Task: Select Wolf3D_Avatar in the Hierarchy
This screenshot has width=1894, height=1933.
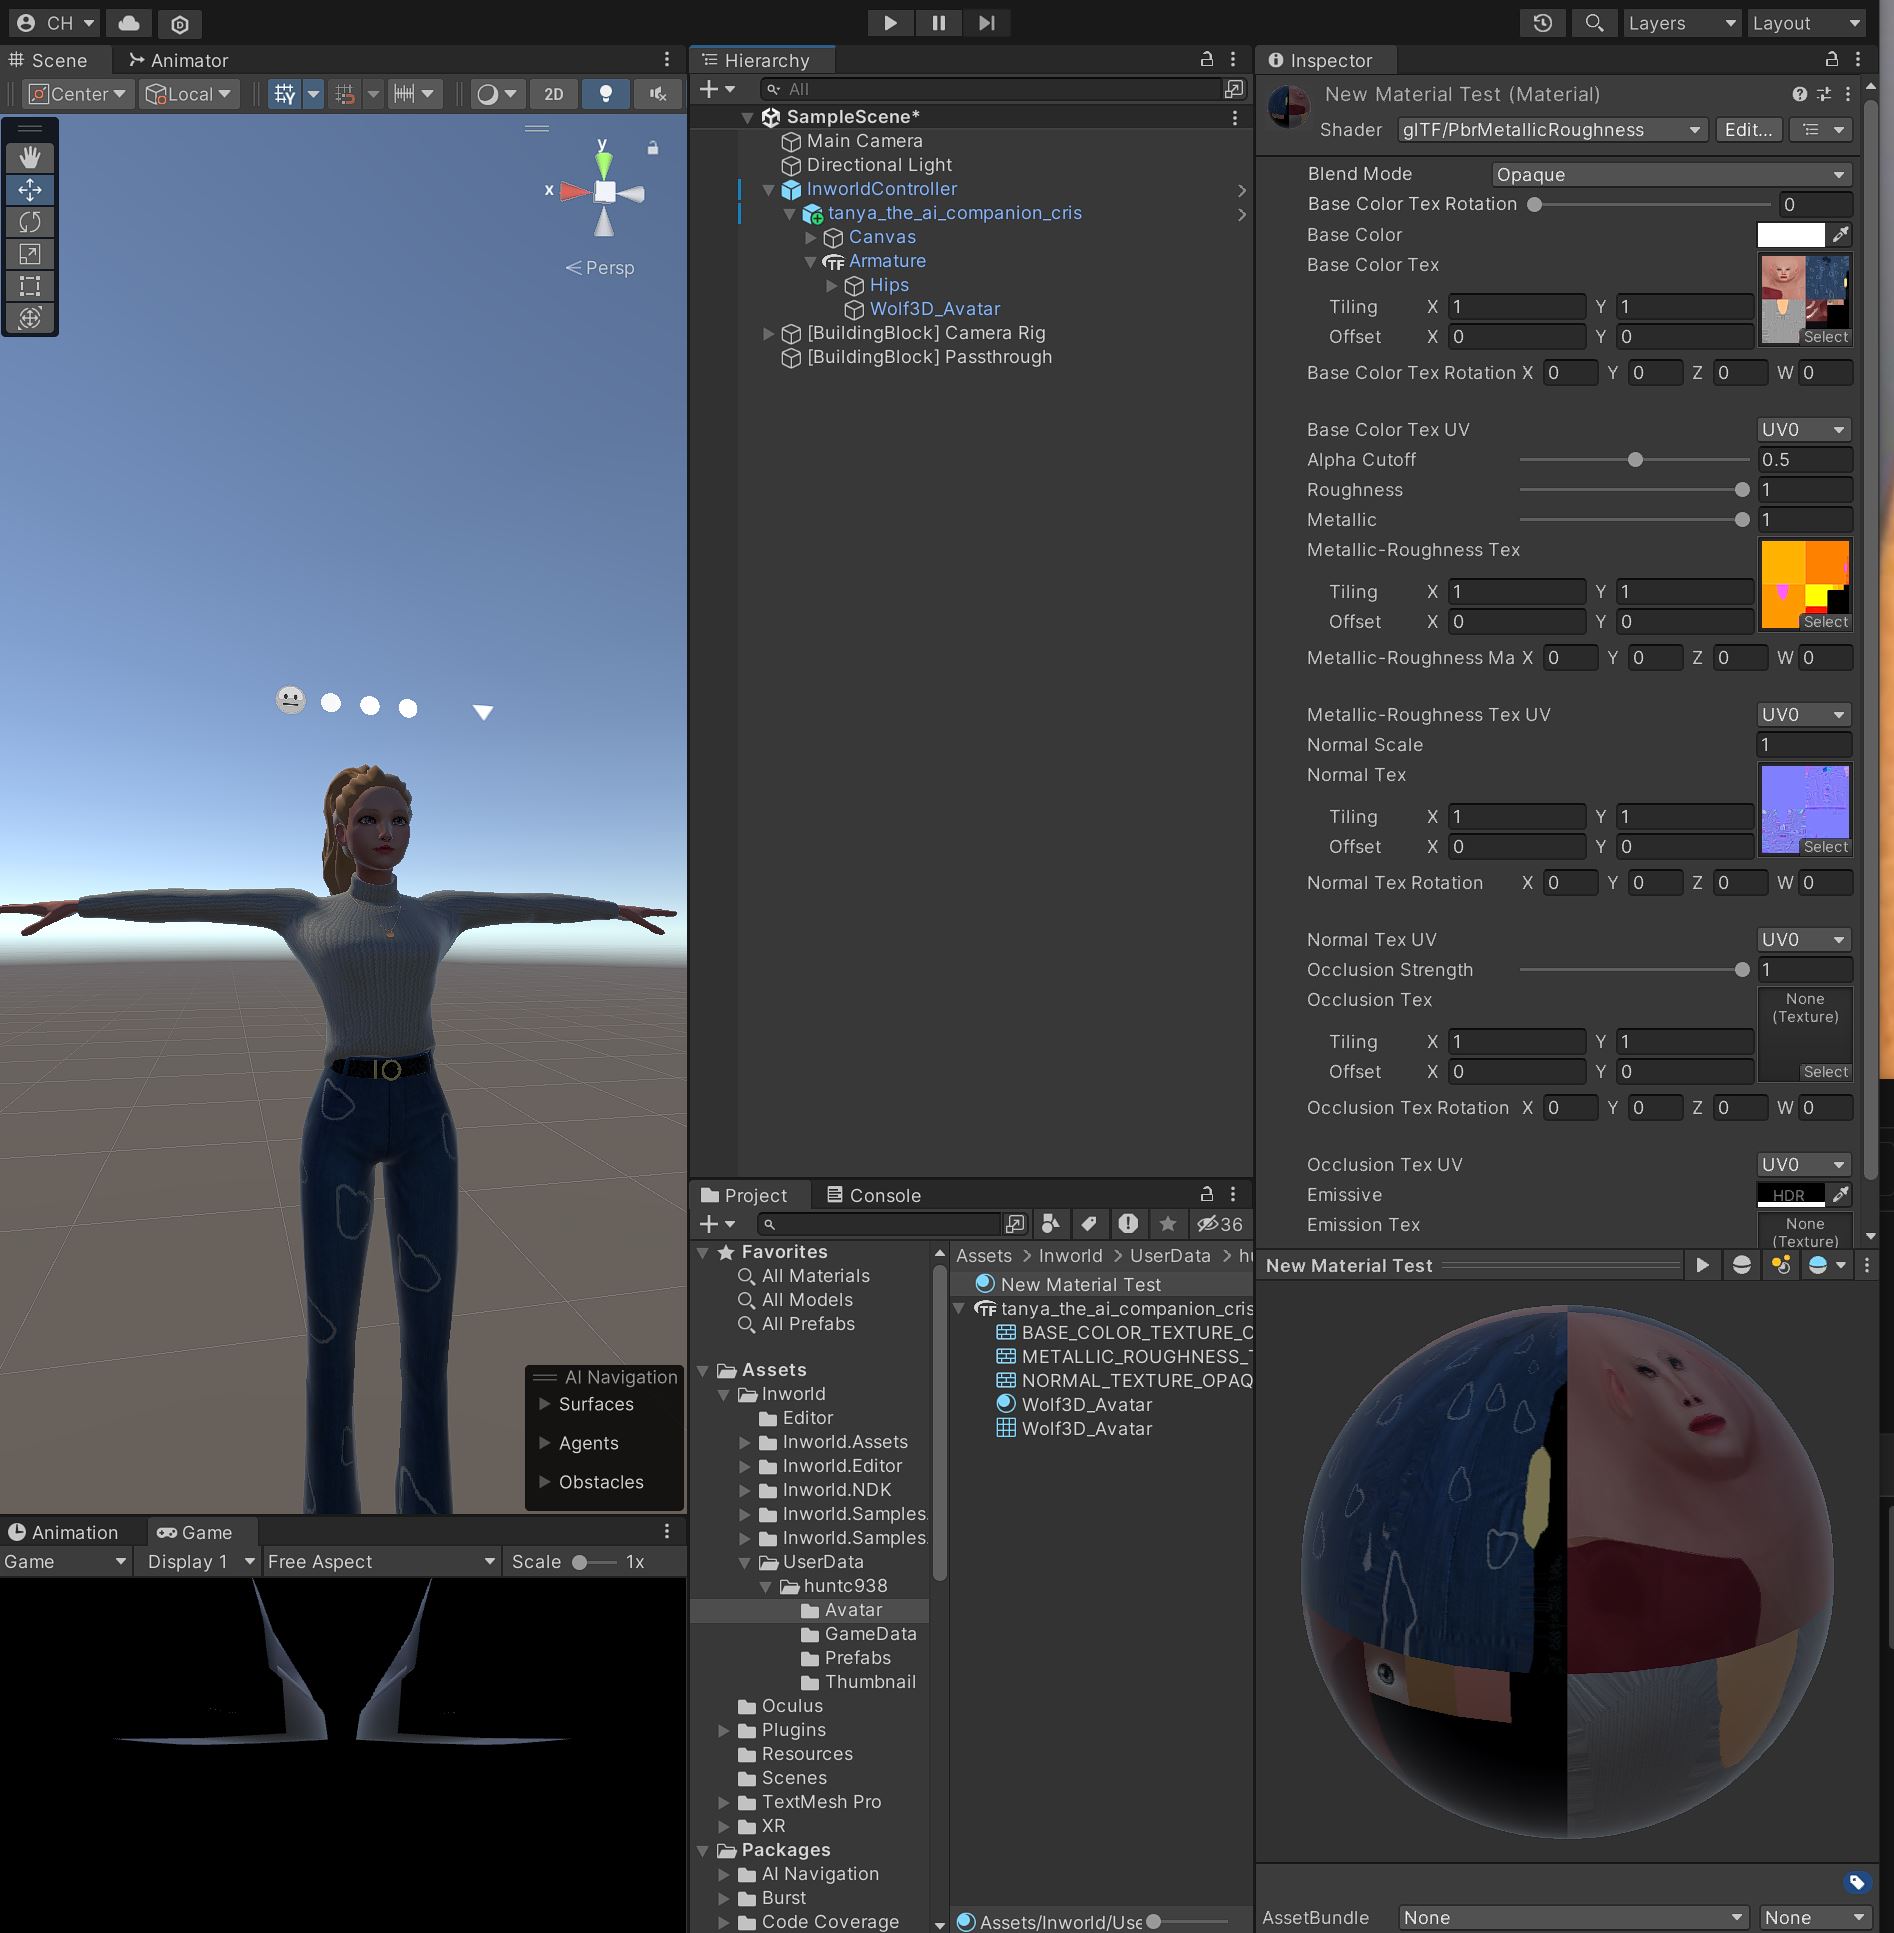Action: pyautogui.click(x=934, y=309)
